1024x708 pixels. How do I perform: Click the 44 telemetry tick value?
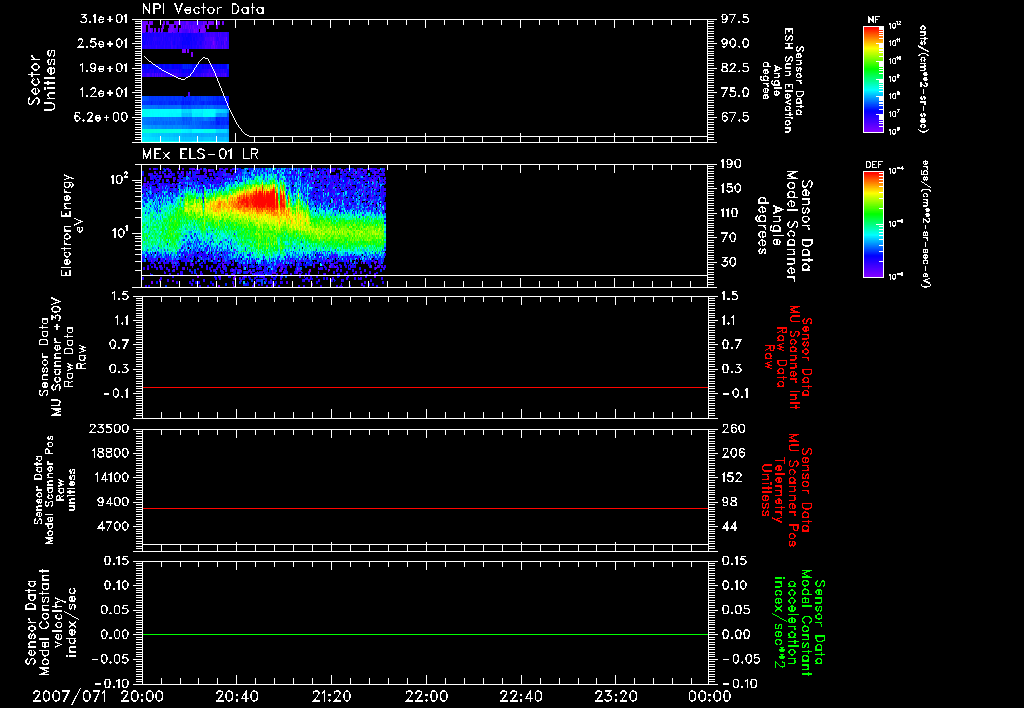coord(729,526)
